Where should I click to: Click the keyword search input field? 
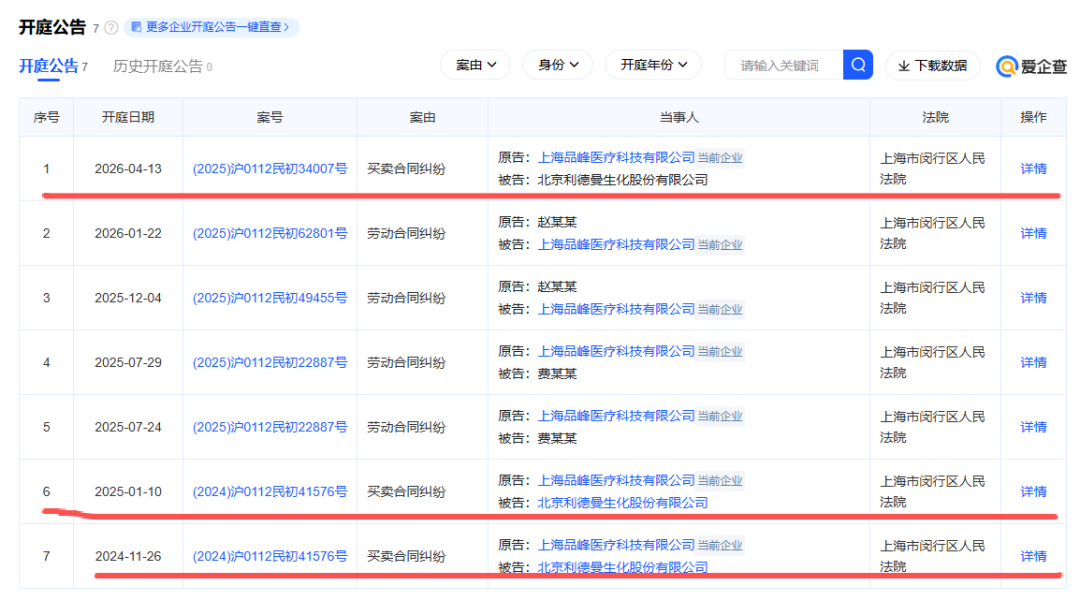[x=785, y=63]
